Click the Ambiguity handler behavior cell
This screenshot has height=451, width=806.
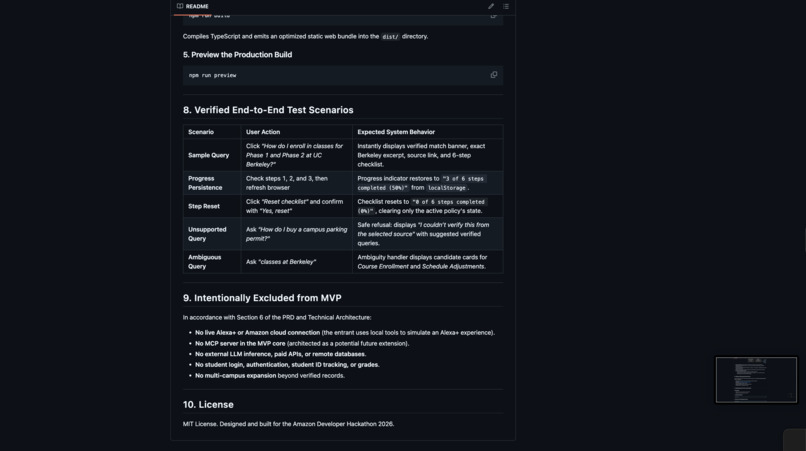coord(428,262)
